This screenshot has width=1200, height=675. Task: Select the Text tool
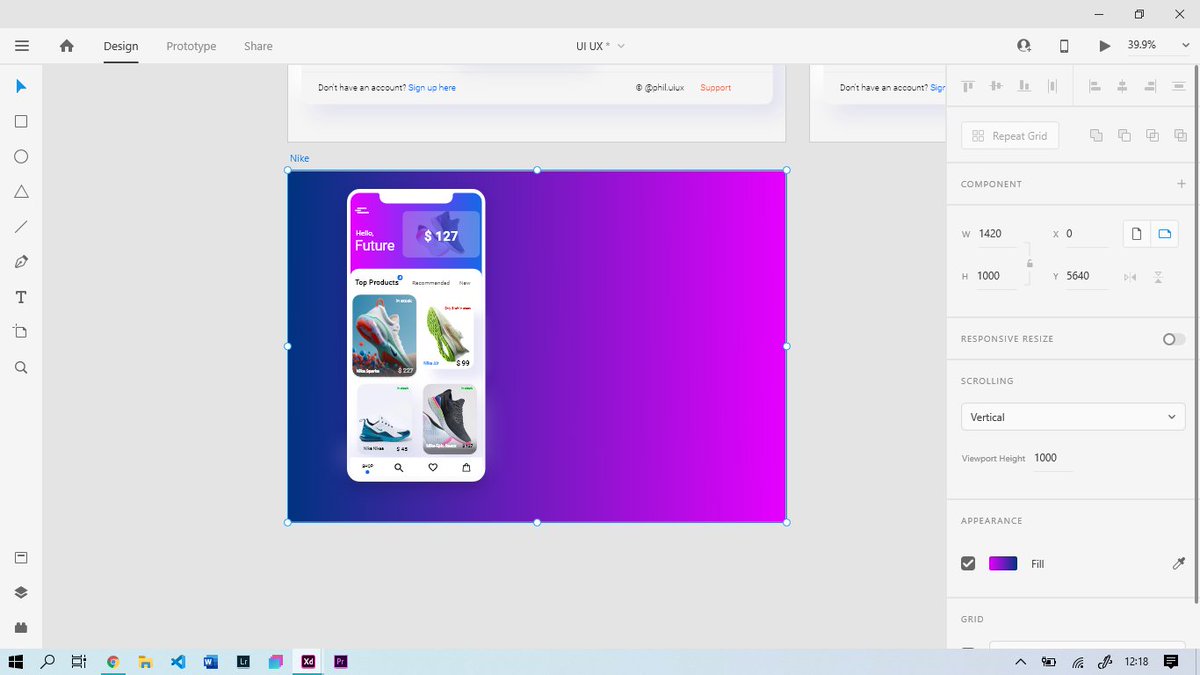pos(21,297)
